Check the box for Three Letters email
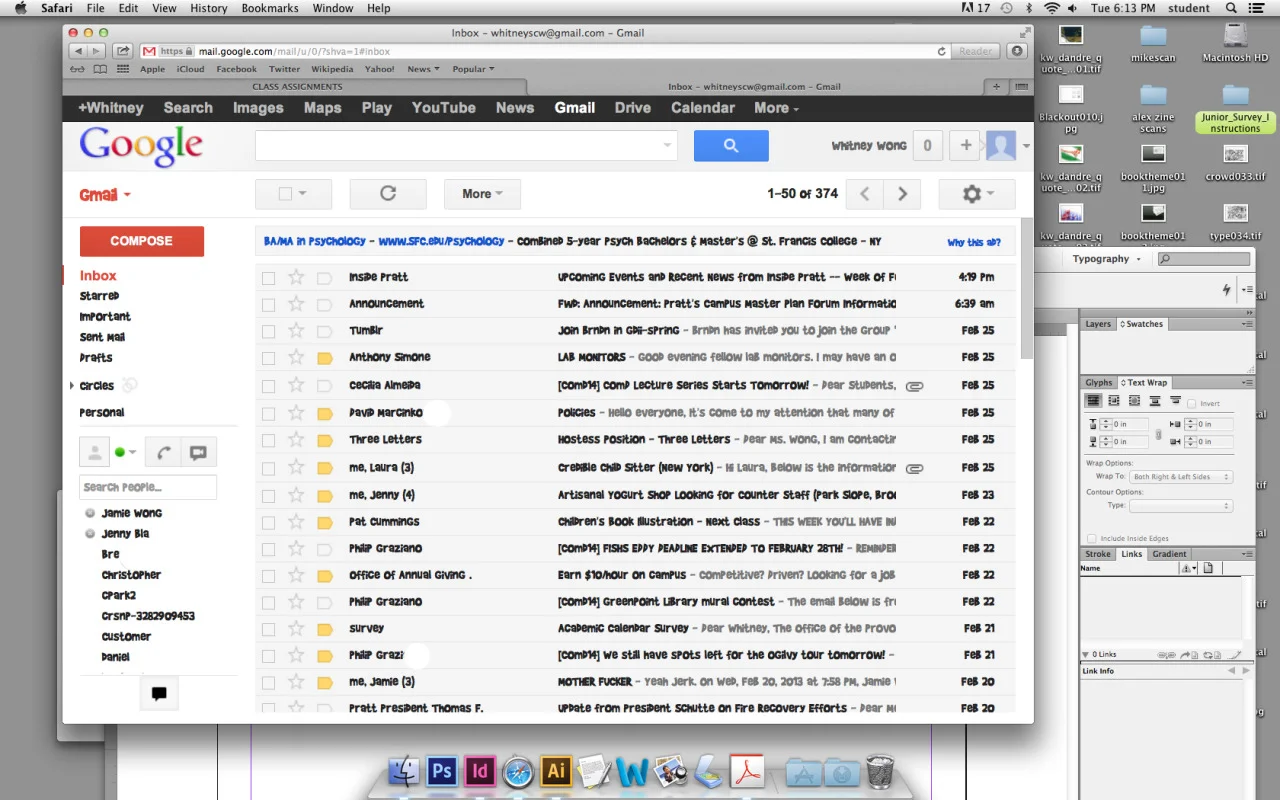This screenshot has width=1280, height=800. coord(268,440)
